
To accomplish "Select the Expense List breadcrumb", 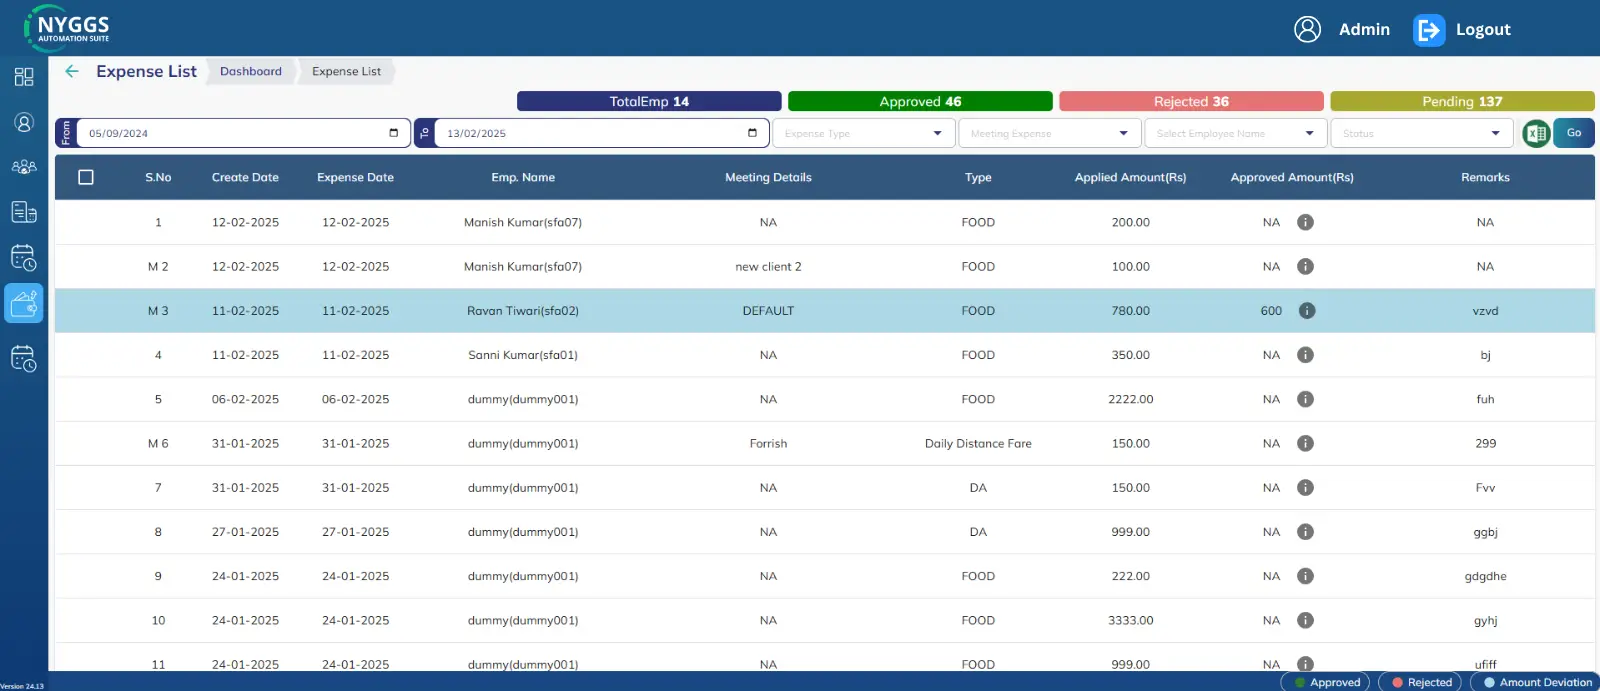I will (x=346, y=71).
